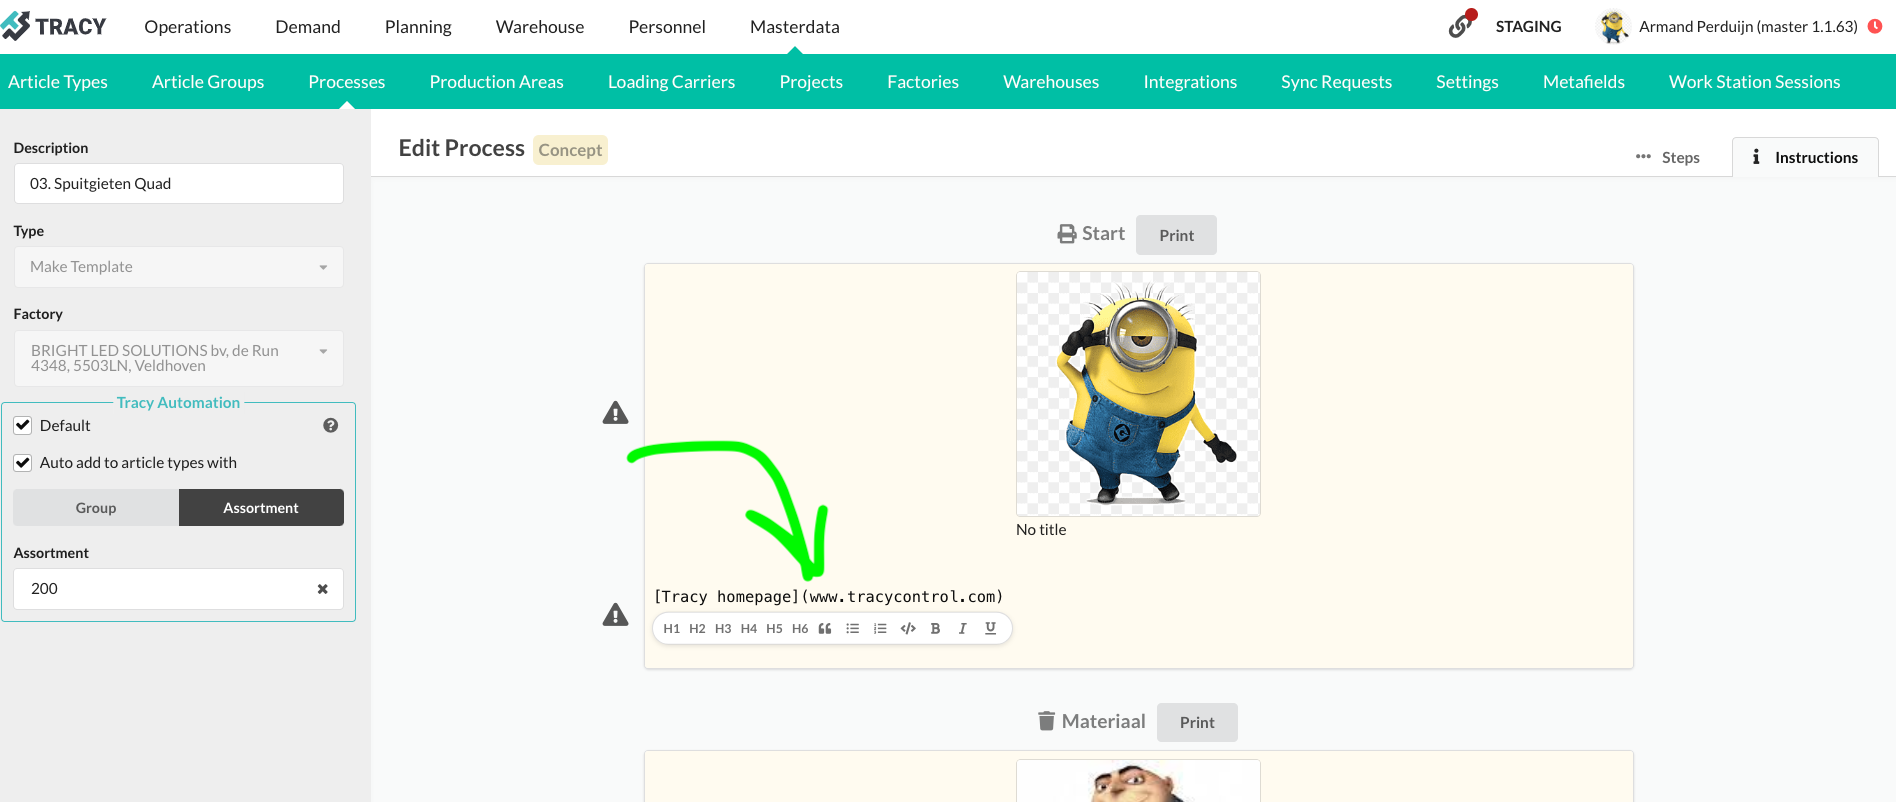Viewport: 1896px width, 802px height.
Task: Apply H4 heading format
Action: pos(749,629)
